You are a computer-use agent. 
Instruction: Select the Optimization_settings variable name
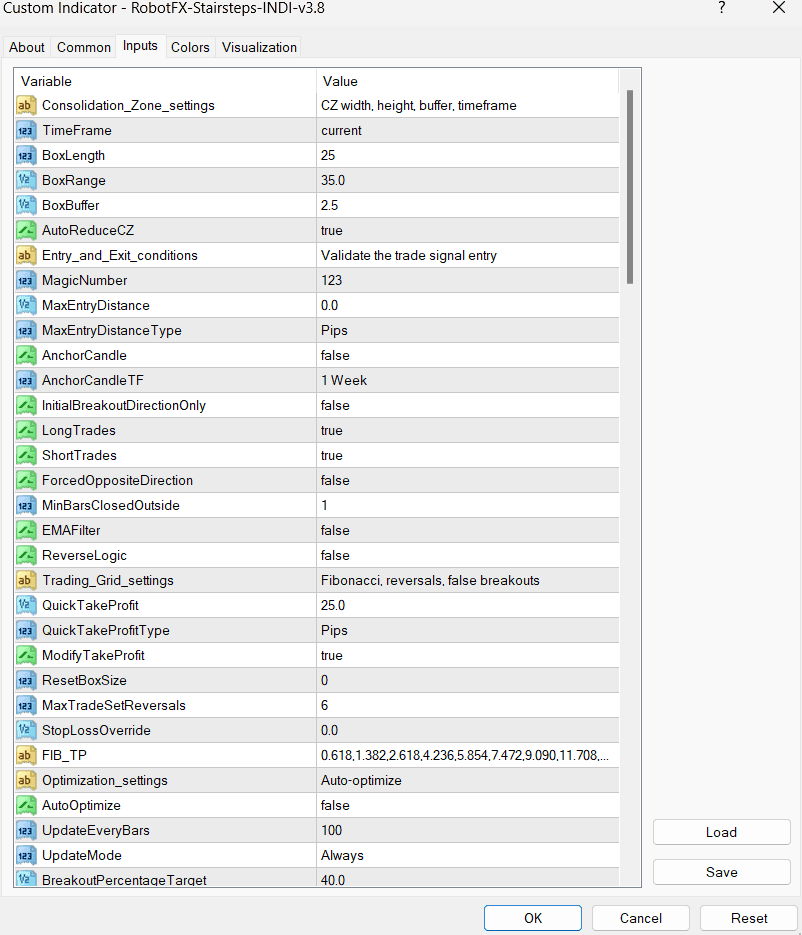[x=104, y=781]
